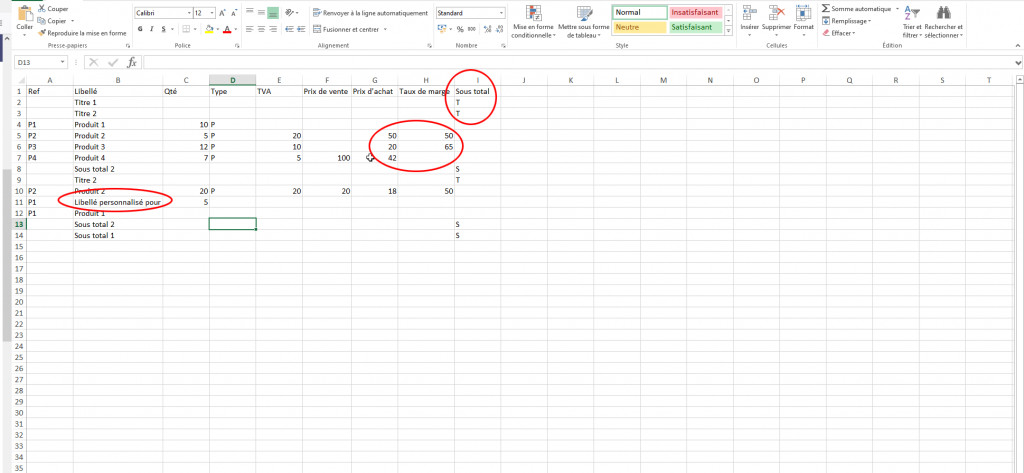Viewport: 1024px width, 473px height.
Task: Click the formula bar input field
Action: [x=578, y=62]
